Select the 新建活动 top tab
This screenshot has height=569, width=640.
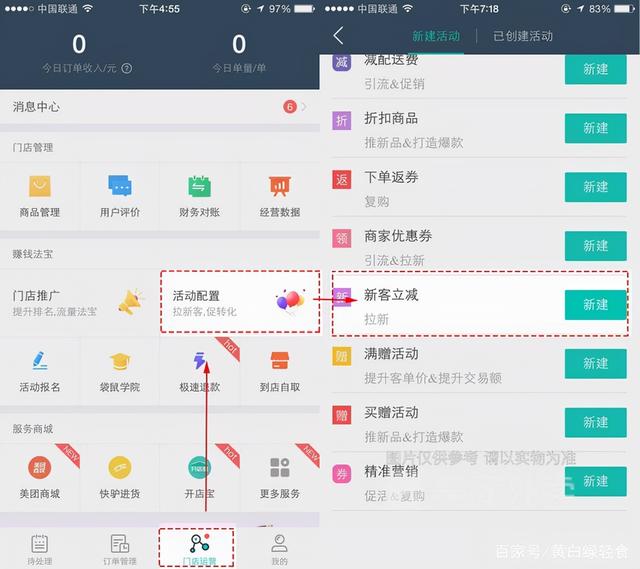click(436, 36)
